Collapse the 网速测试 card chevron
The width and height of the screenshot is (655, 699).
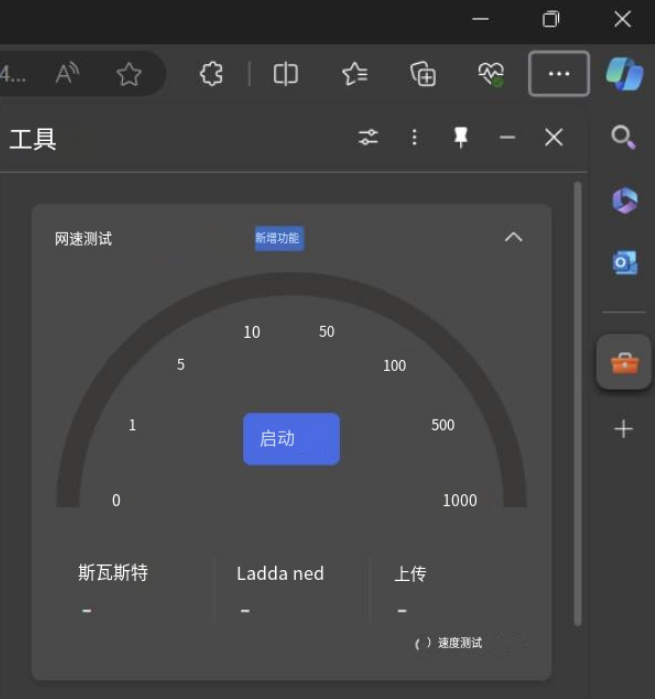point(513,237)
